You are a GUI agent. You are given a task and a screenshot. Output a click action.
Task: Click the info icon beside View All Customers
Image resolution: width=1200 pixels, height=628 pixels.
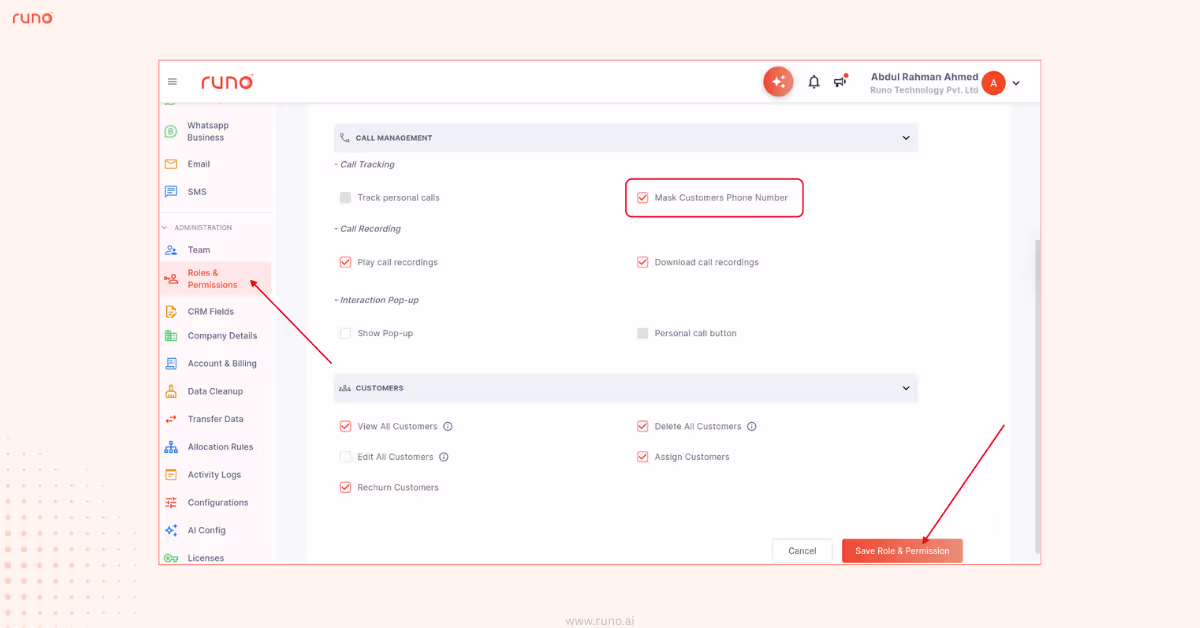(x=448, y=426)
